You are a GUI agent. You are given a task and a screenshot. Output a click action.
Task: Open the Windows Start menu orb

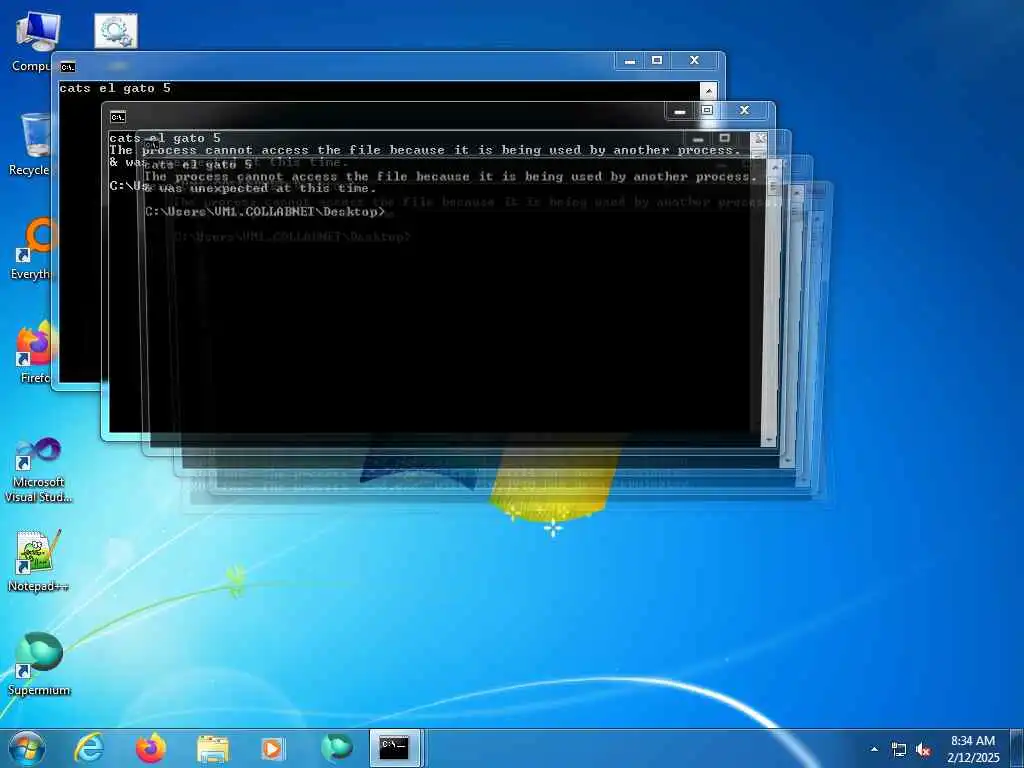pyautogui.click(x=27, y=748)
